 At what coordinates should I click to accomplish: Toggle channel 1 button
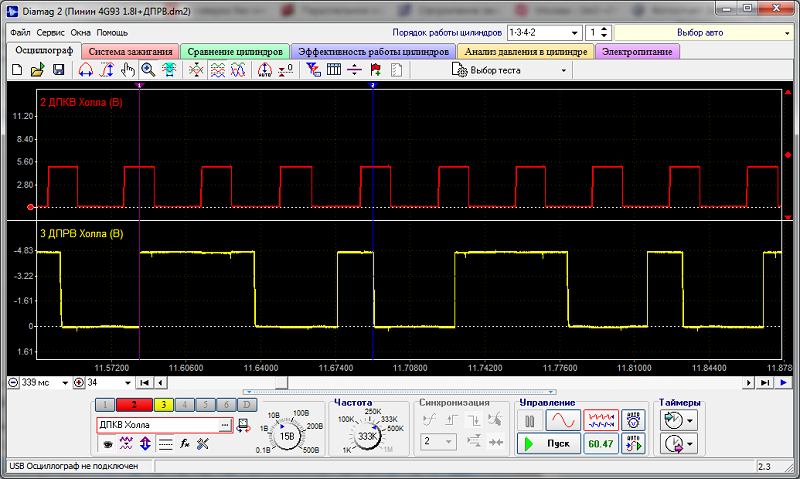[105, 405]
